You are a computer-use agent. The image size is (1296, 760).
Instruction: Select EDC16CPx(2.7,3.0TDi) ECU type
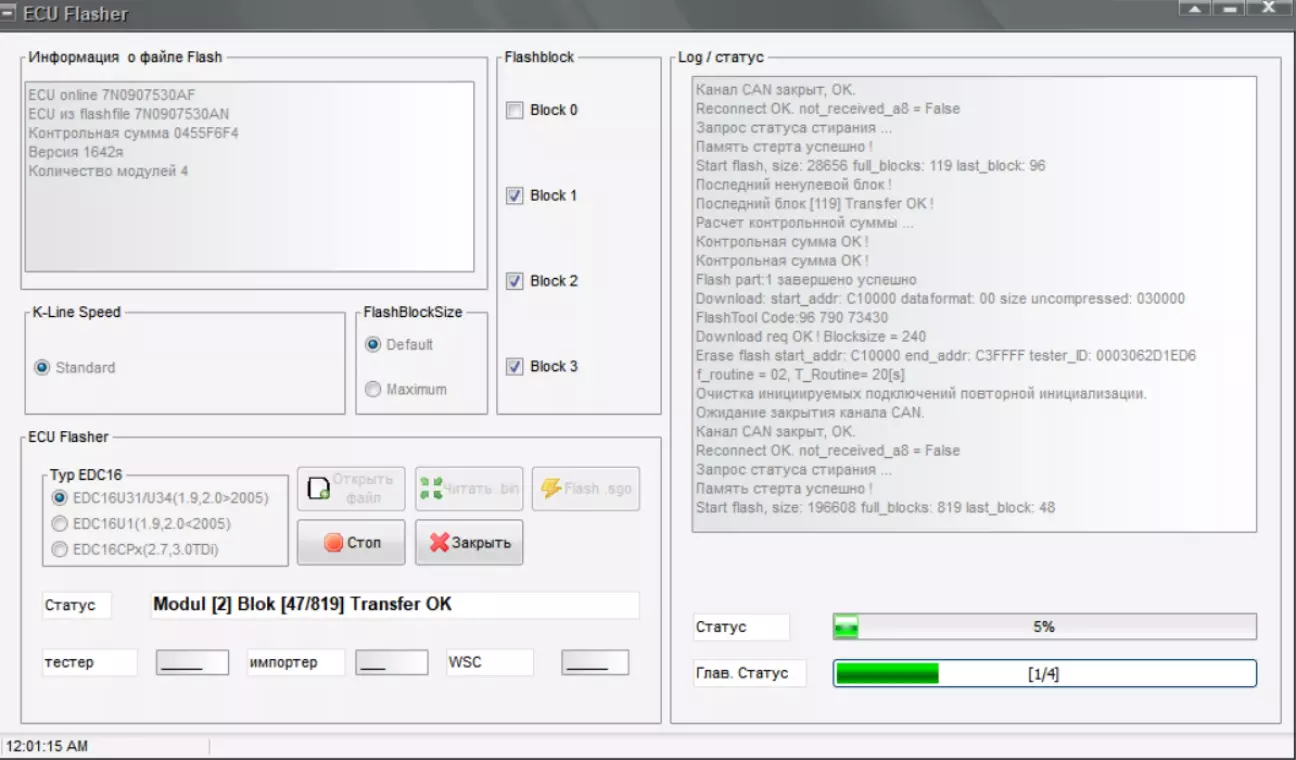coord(60,549)
